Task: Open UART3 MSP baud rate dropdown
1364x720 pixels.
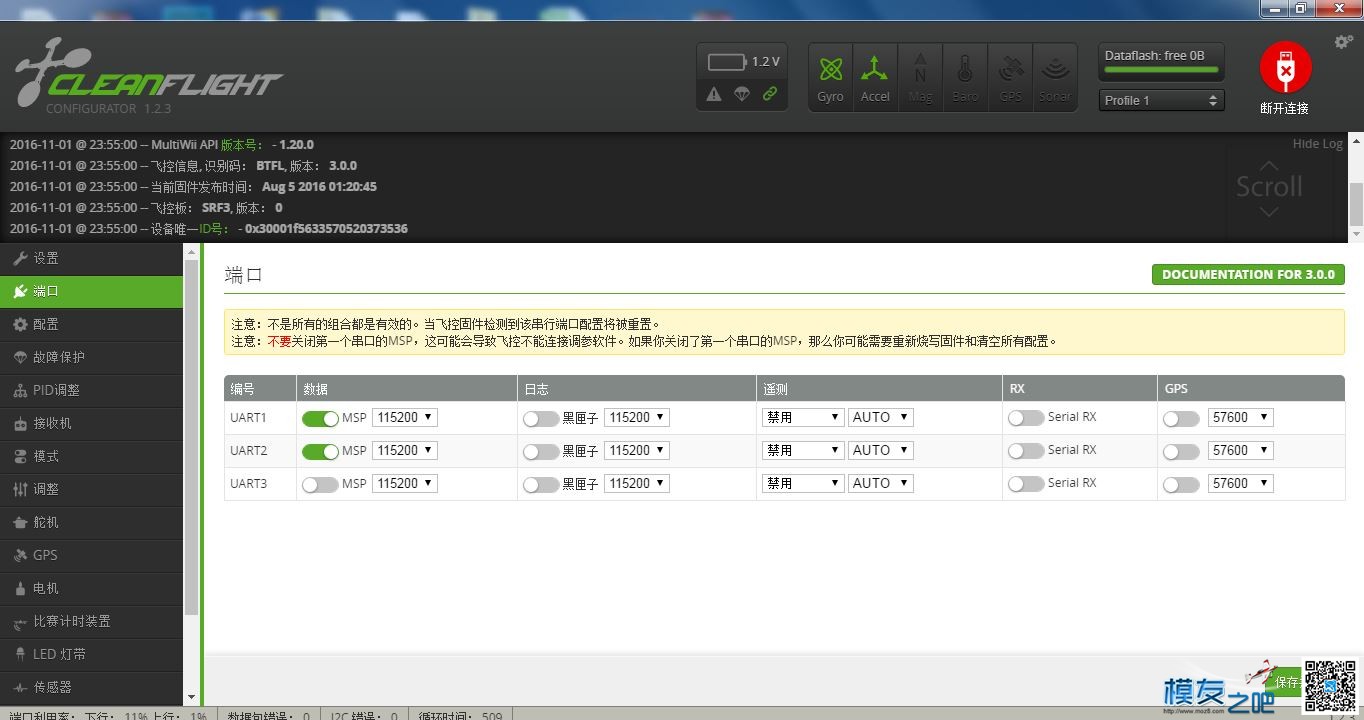Action: (x=405, y=484)
